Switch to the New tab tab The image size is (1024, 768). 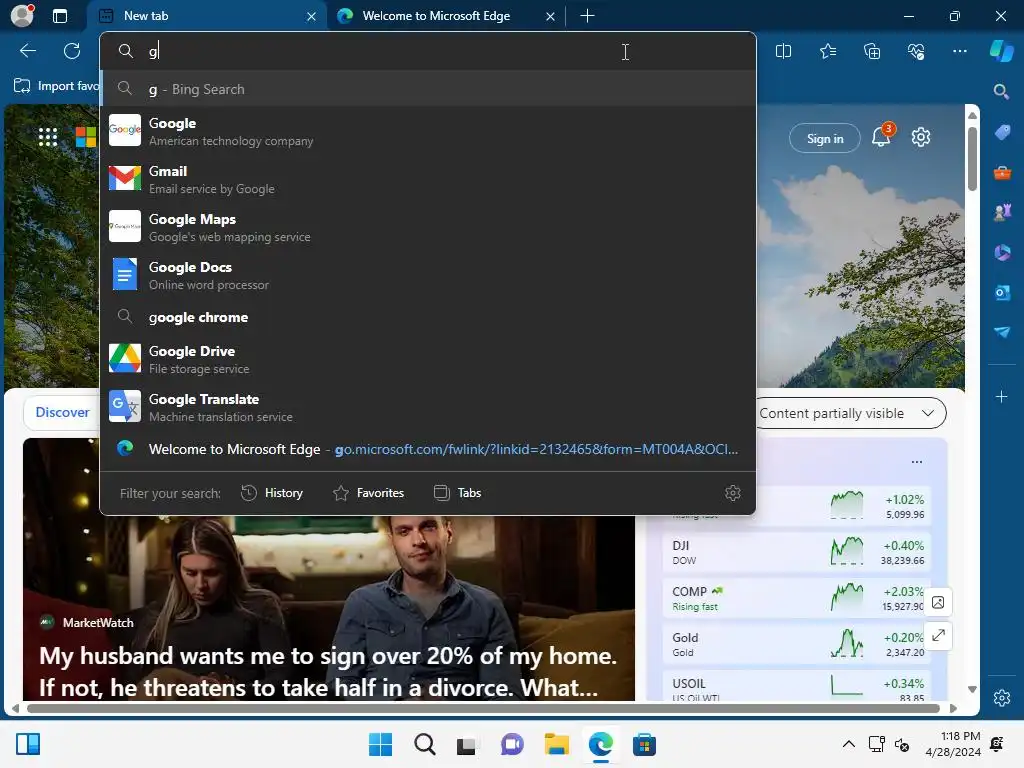point(208,16)
